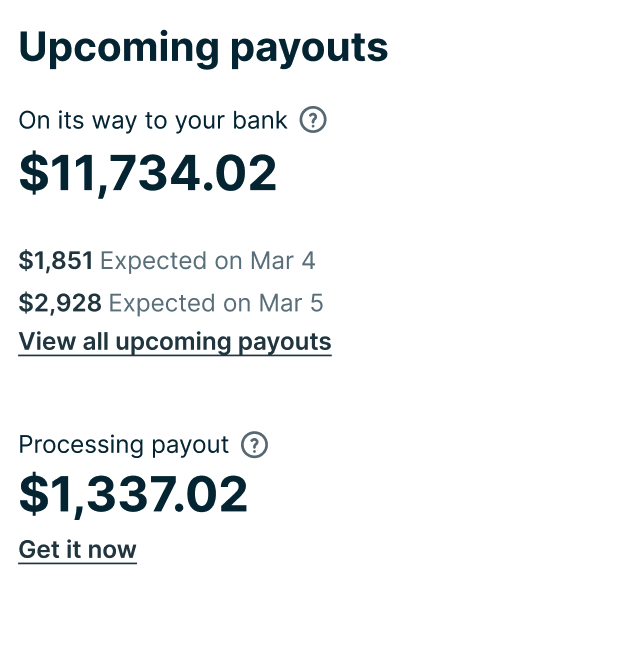Select the $1,337.02 processing amount
Image resolution: width=628 pixels, height=662 pixels.
point(133,496)
